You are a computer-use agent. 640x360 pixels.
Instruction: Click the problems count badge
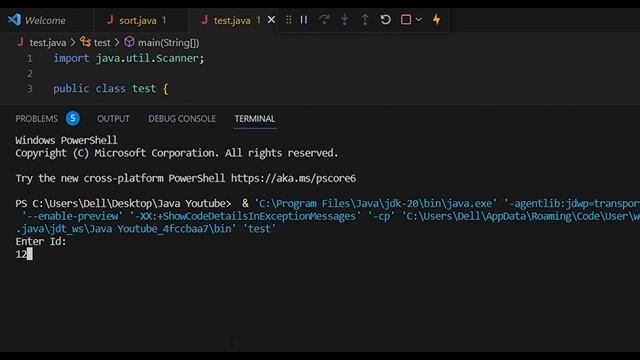[73, 118]
